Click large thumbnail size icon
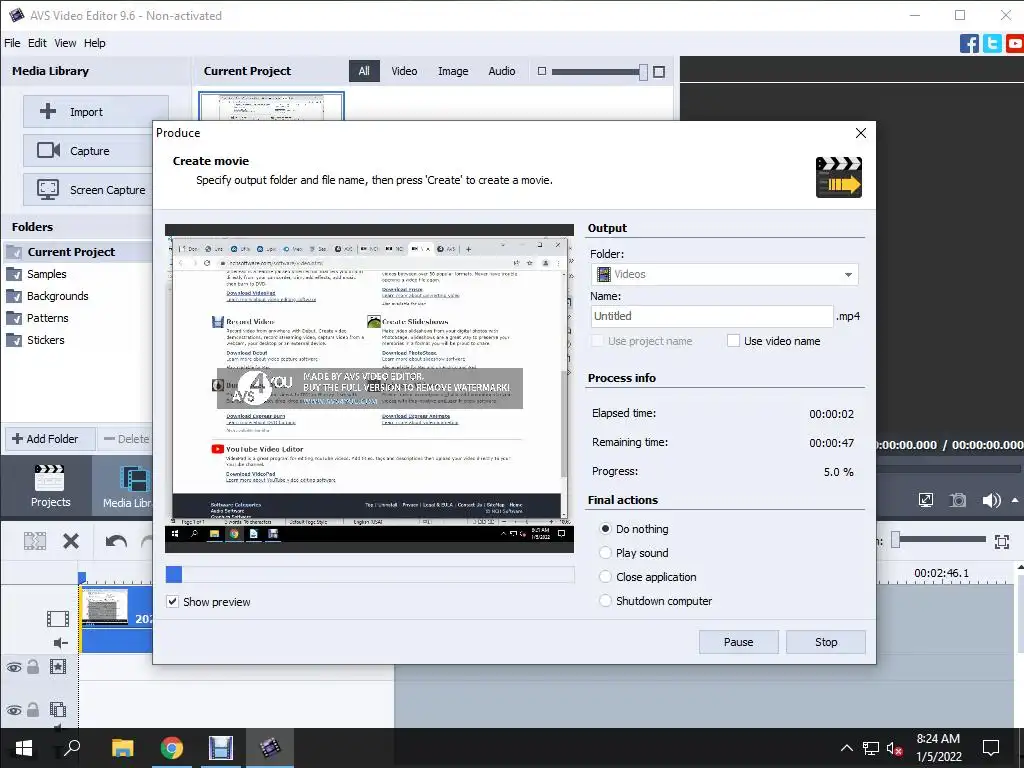The image size is (1024, 768). pos(659,72)
